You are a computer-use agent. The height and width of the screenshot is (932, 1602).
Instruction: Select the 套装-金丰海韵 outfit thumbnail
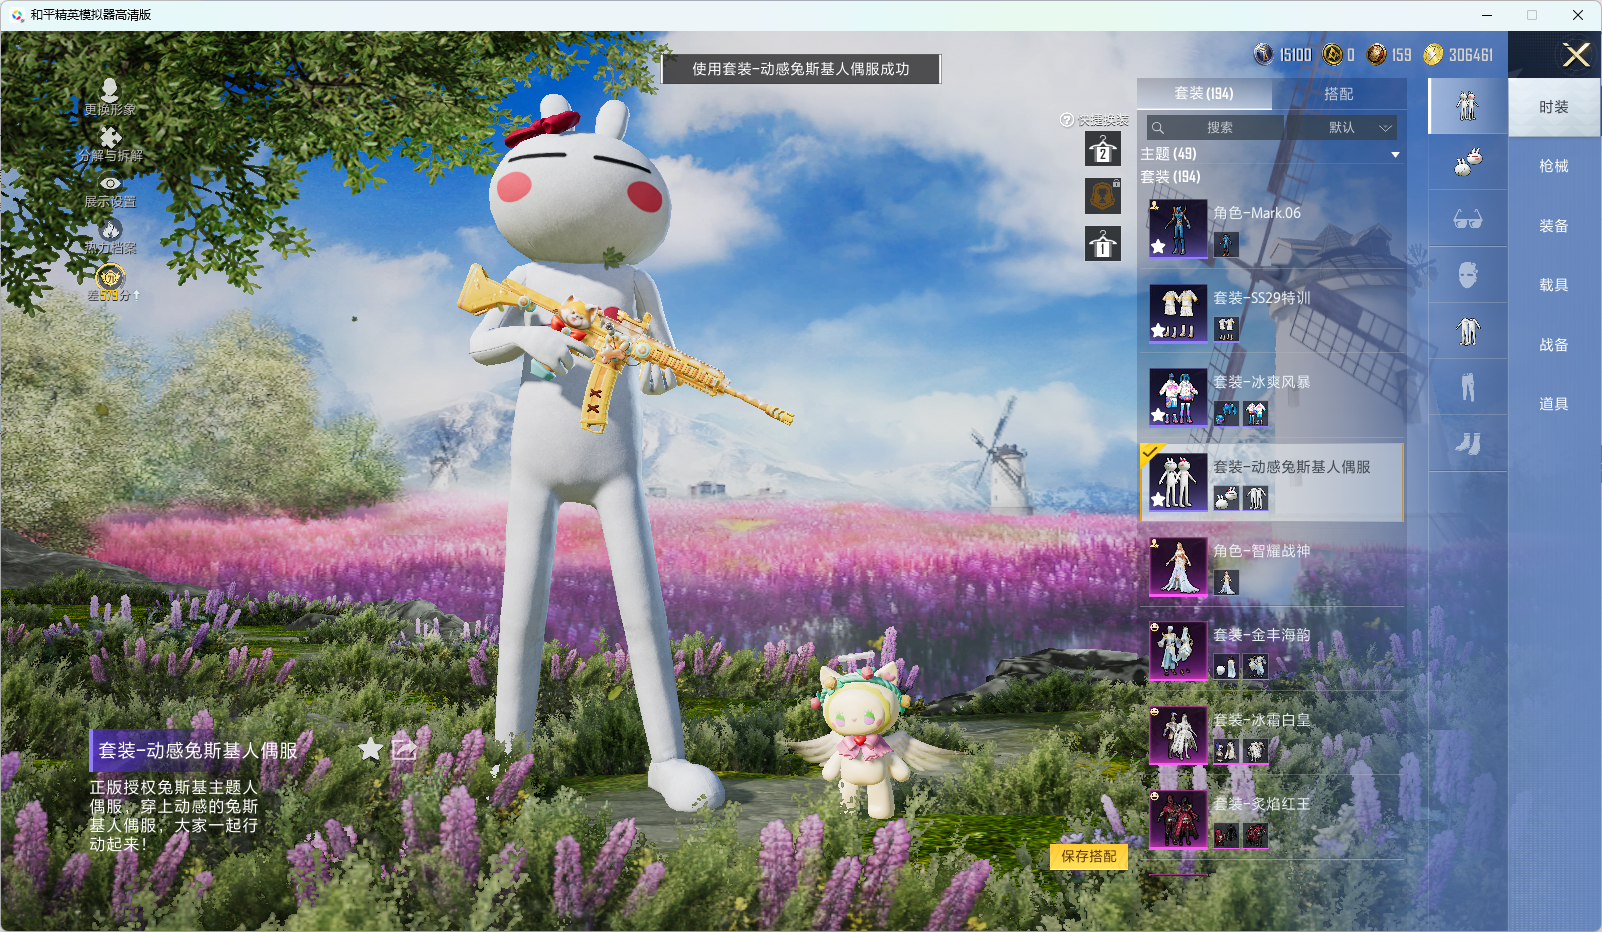tap(1178, 651)
